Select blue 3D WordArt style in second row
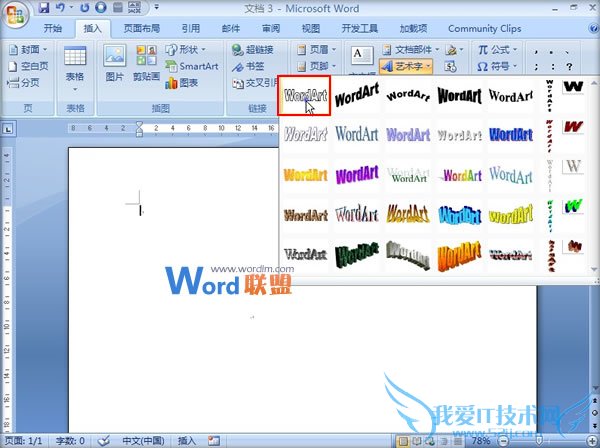The image size is (600, 448). click(510, 135)
